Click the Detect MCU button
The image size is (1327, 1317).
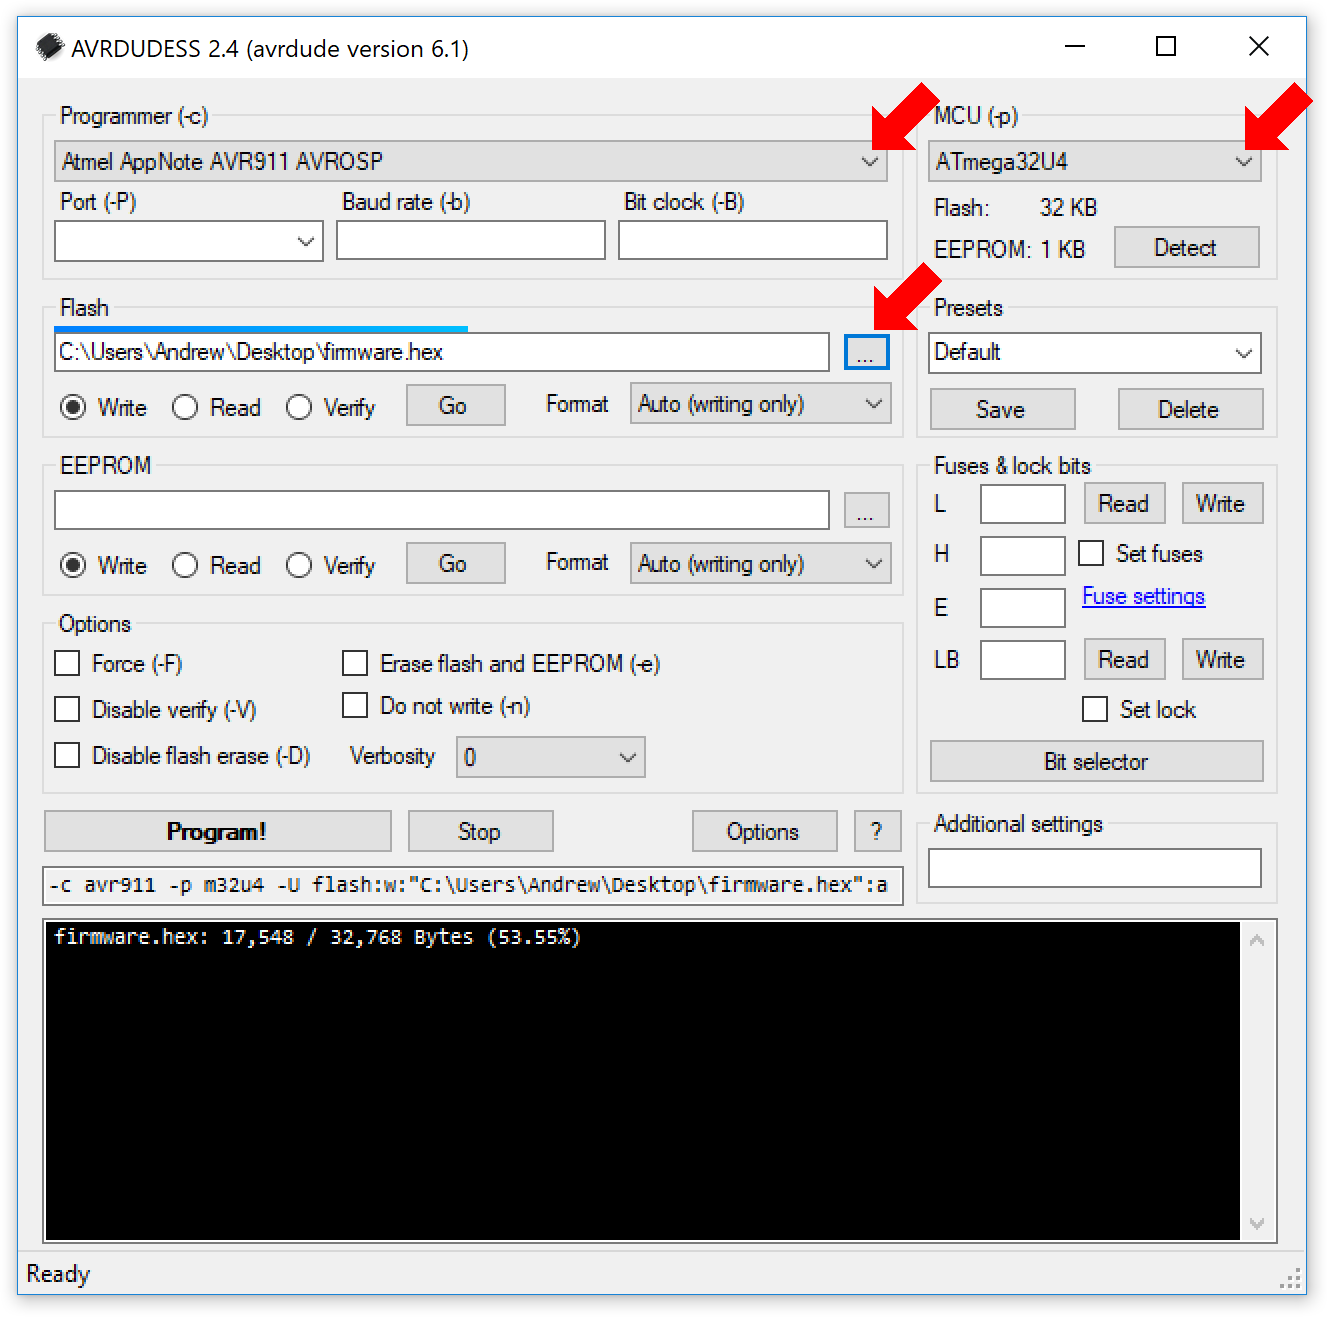1186,248
